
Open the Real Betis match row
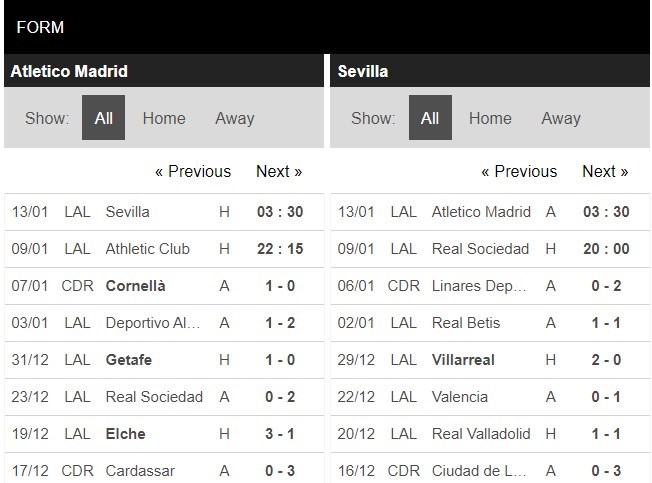pos(466,323)
